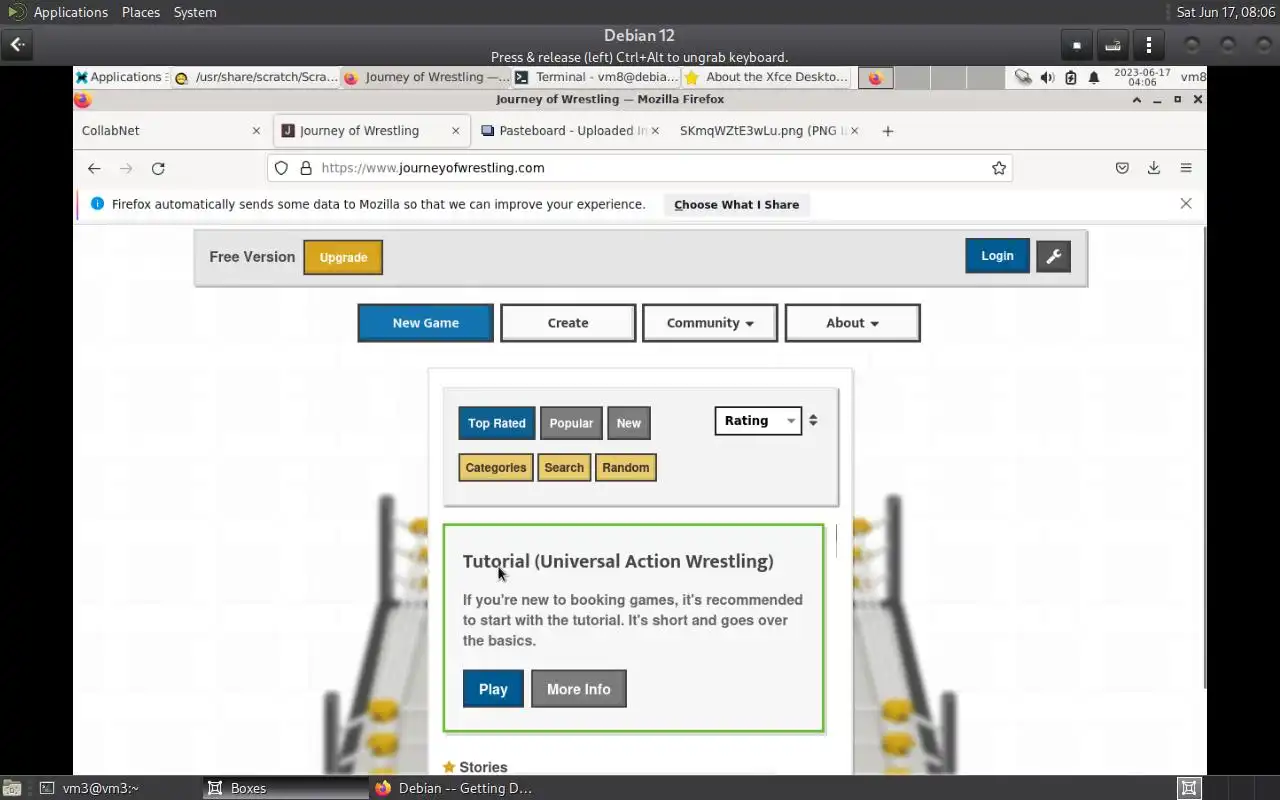Select the Top Rated filter
Viewport: 1280px width, 800px height.
tap(497, 423)
